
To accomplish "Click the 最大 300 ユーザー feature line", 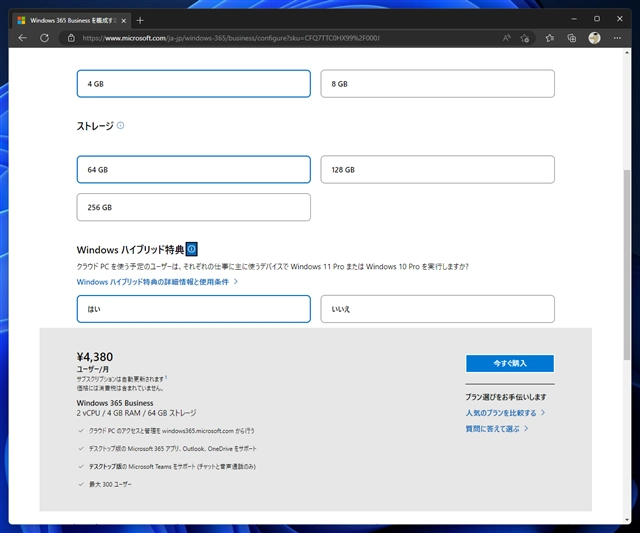I will 110,484.
